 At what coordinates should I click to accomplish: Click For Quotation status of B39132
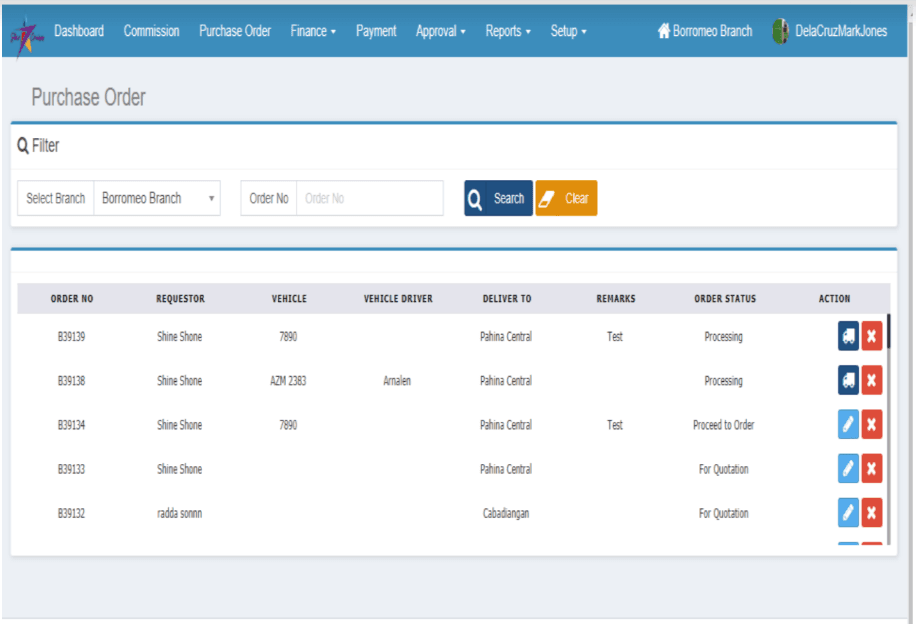click(724, 514)
